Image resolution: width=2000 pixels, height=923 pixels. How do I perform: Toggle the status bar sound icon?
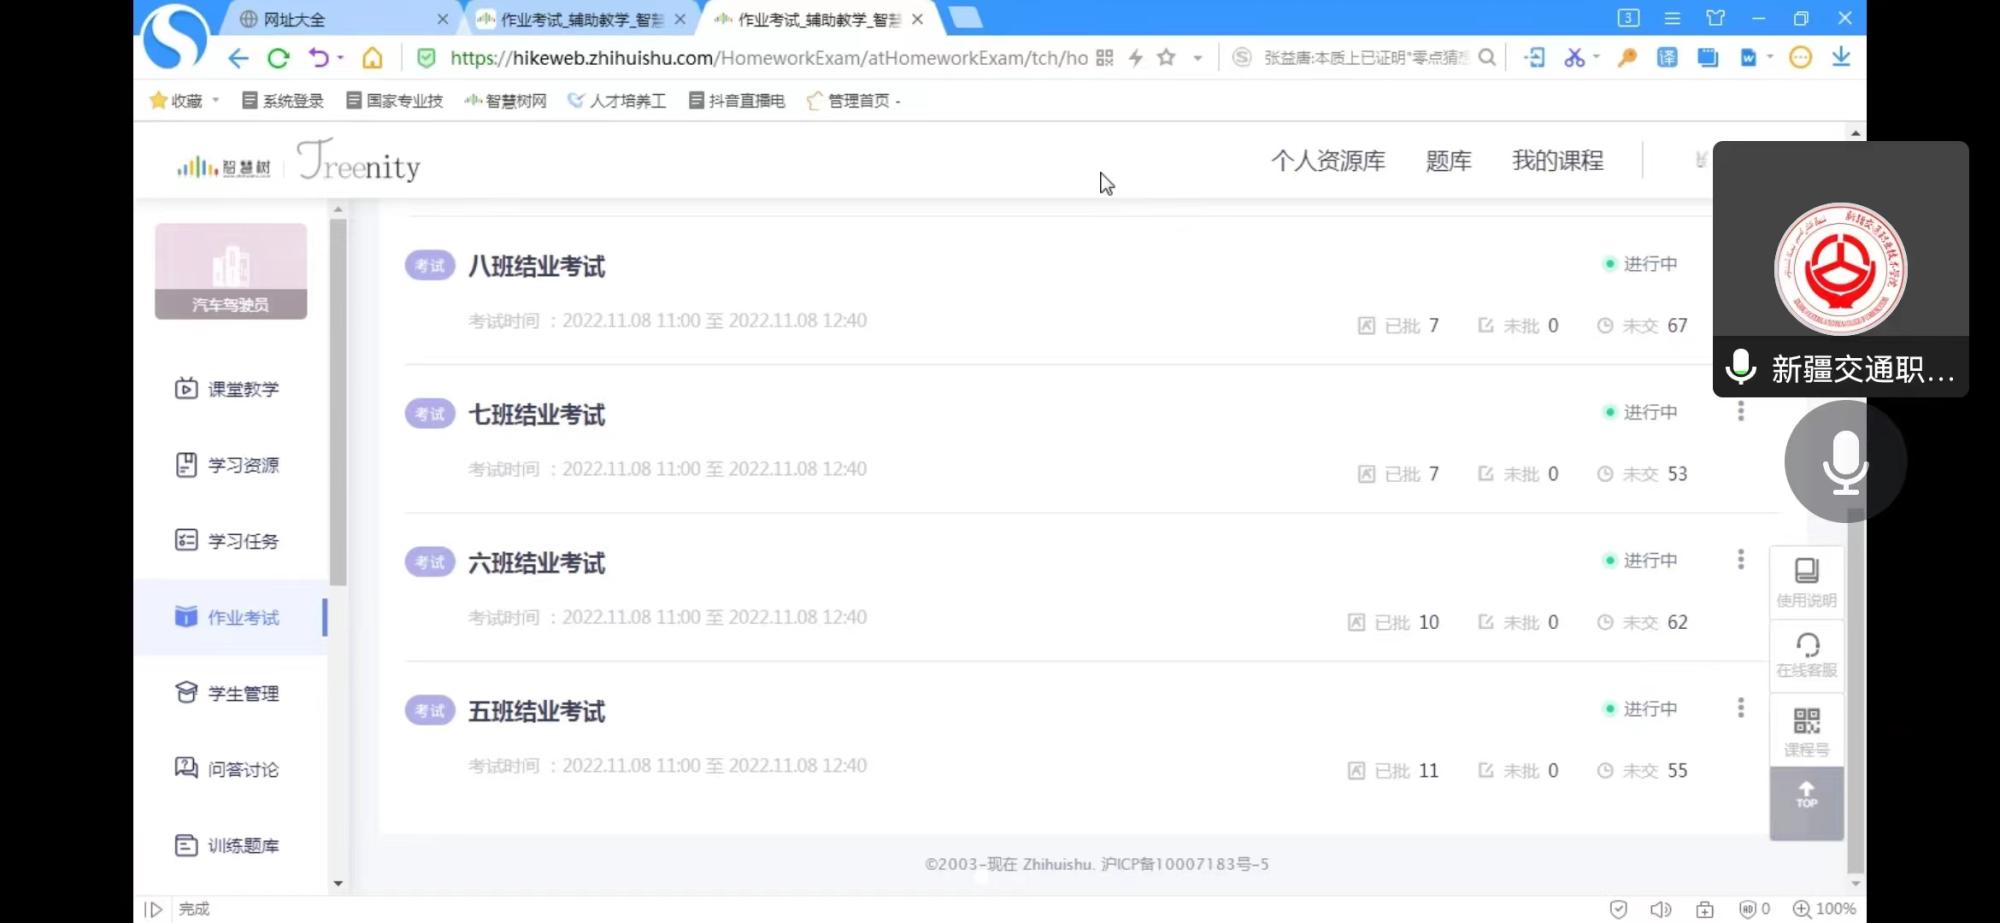(1660, 909)
